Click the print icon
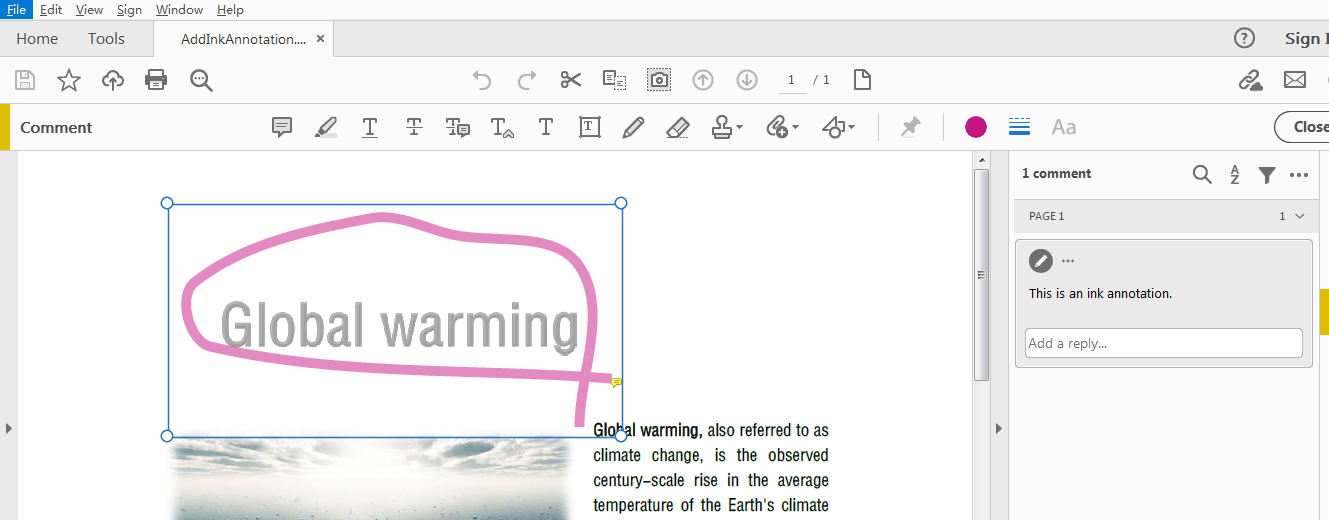 tap(156, 80)
